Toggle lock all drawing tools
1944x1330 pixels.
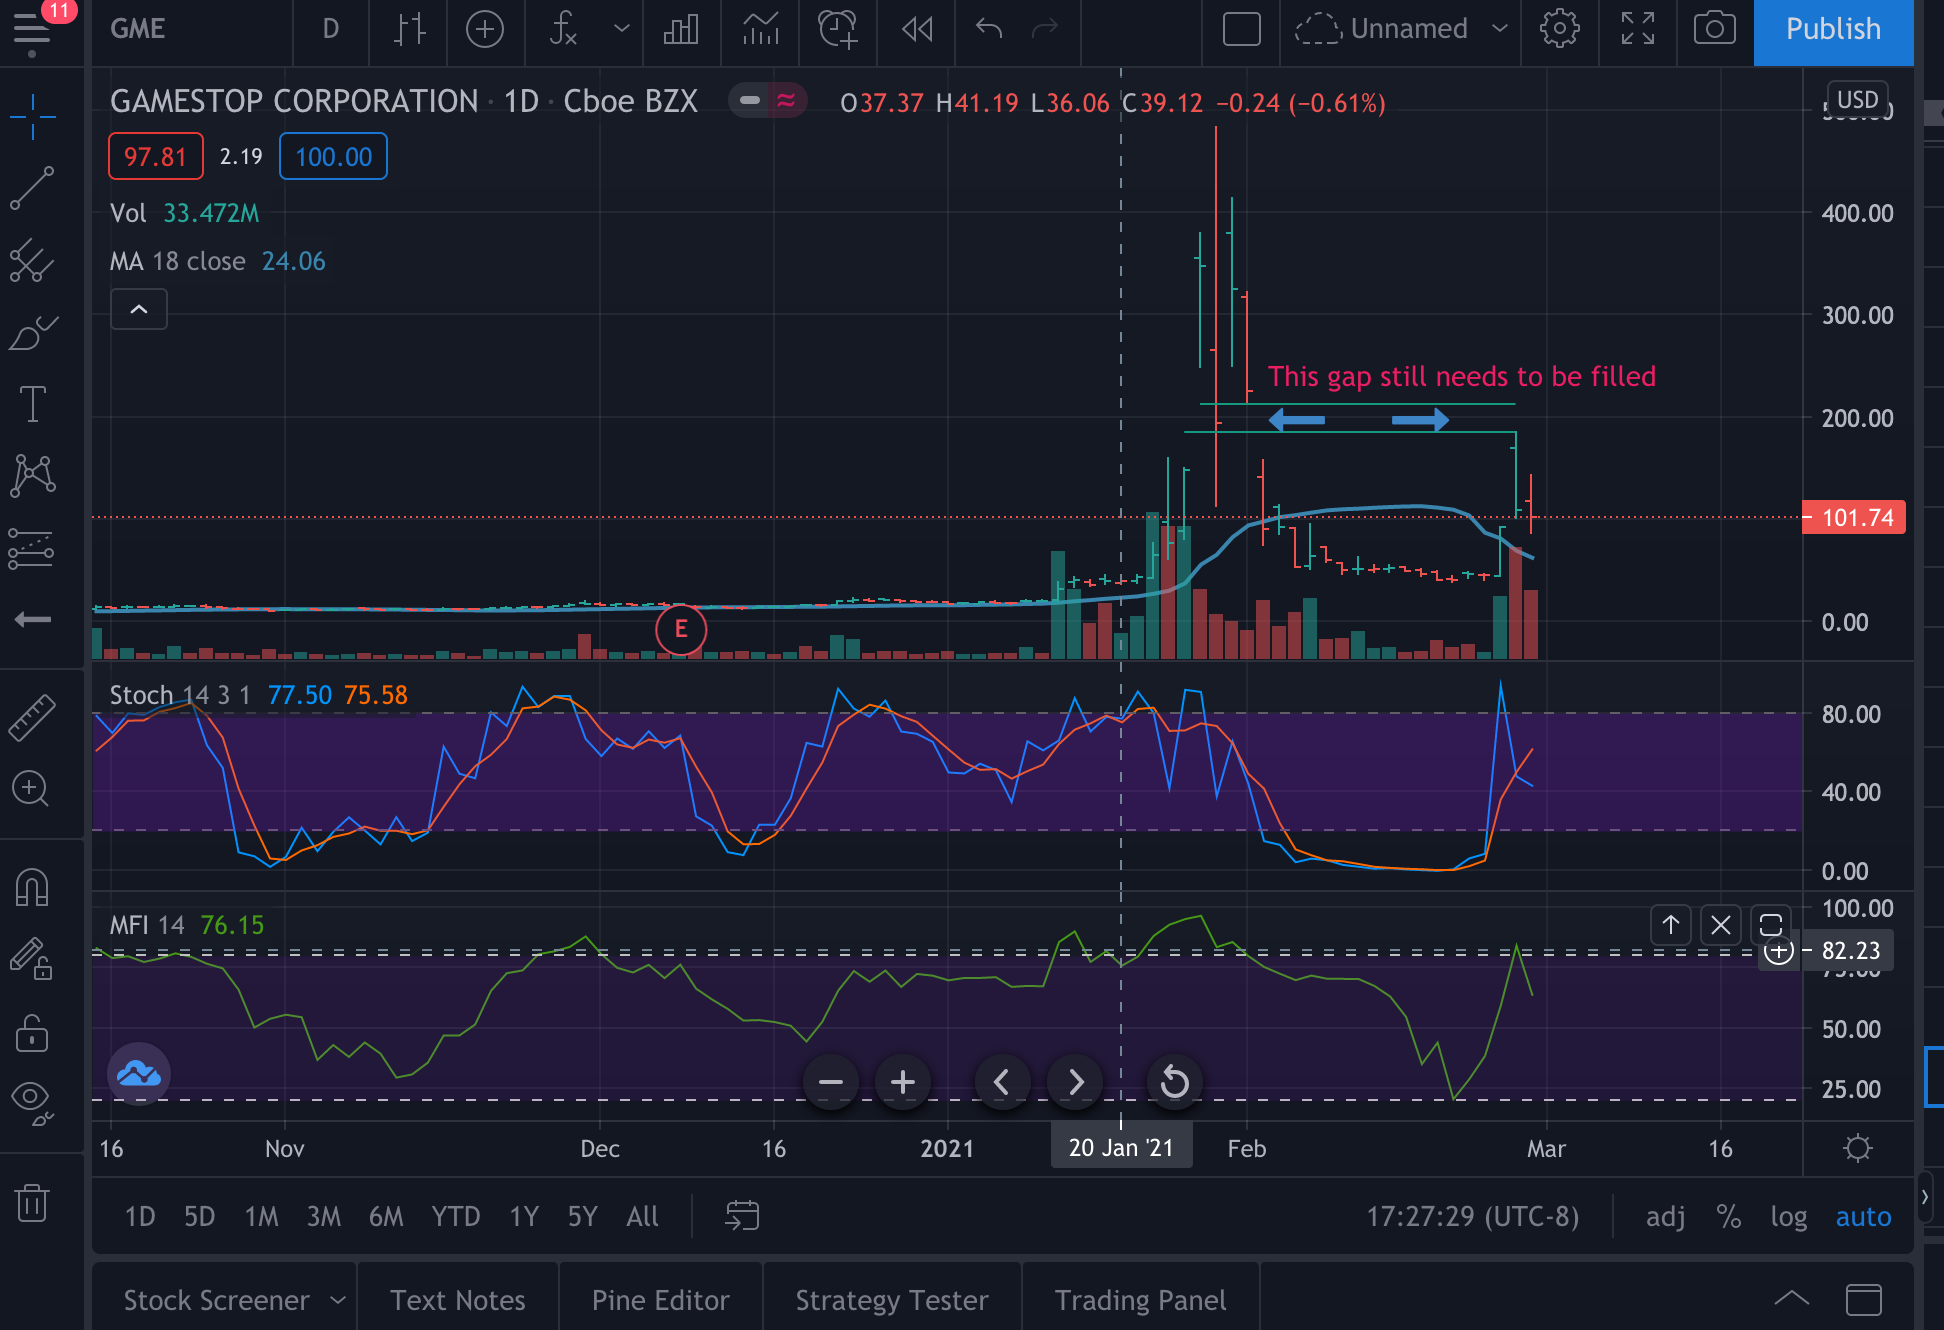(32, 1033)
